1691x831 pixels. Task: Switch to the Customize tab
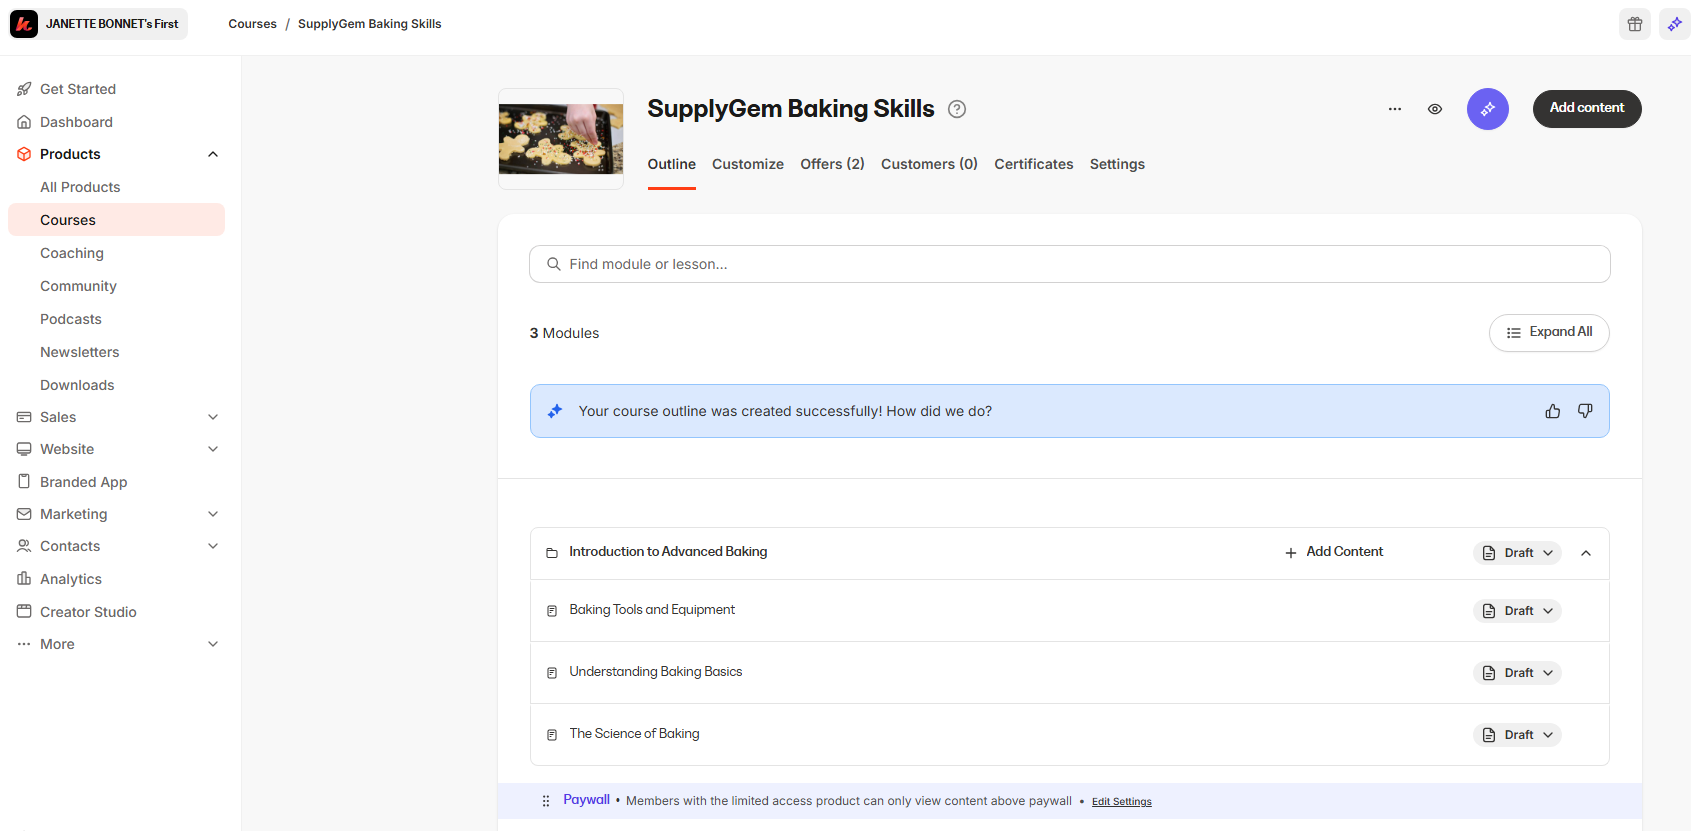coord(747,164)
